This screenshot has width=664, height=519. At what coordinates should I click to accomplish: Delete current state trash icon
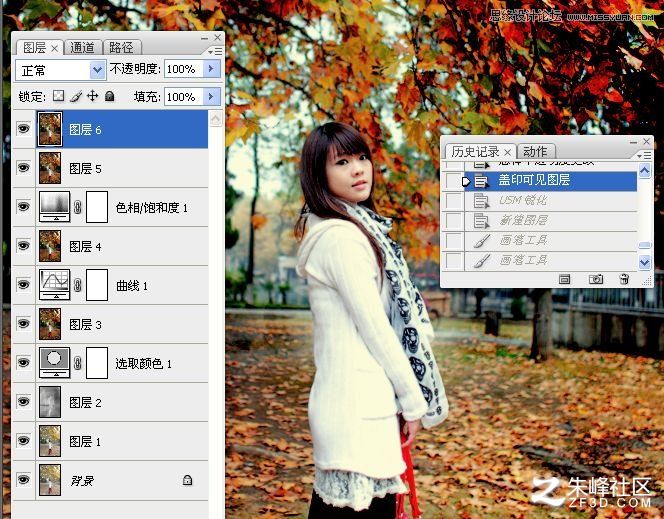click(x=624, y=279)
